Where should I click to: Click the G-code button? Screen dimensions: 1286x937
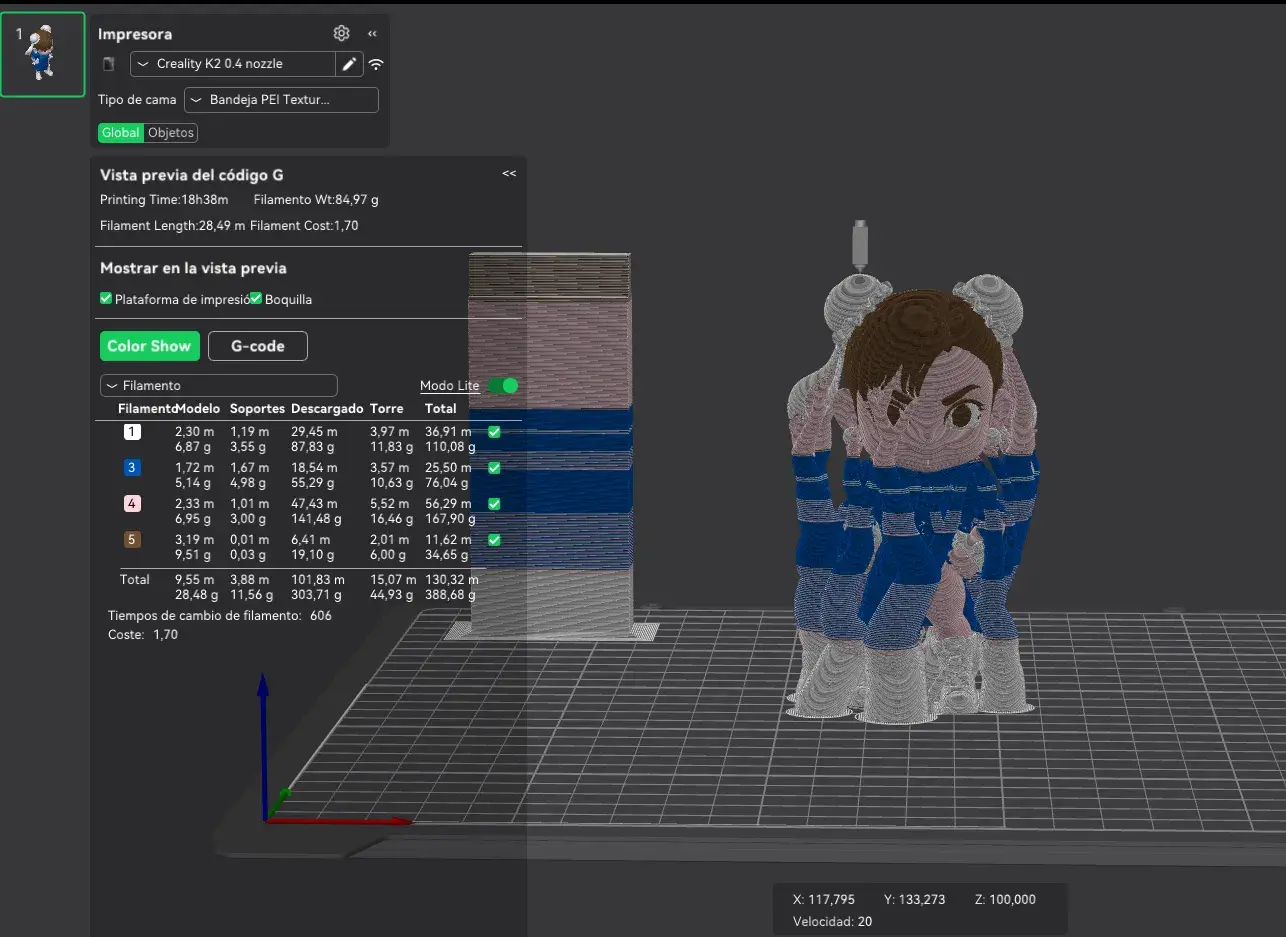pyautogui.click(x=258, y=346)
